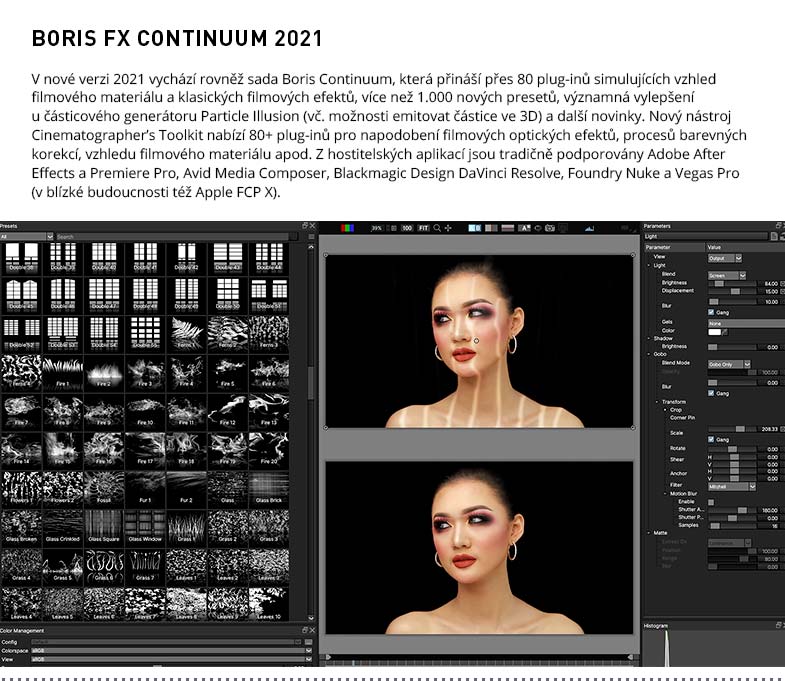Viewport: 785px width, 681px height.
Task: Click the light position point on the face
Action: coord(476,340)
